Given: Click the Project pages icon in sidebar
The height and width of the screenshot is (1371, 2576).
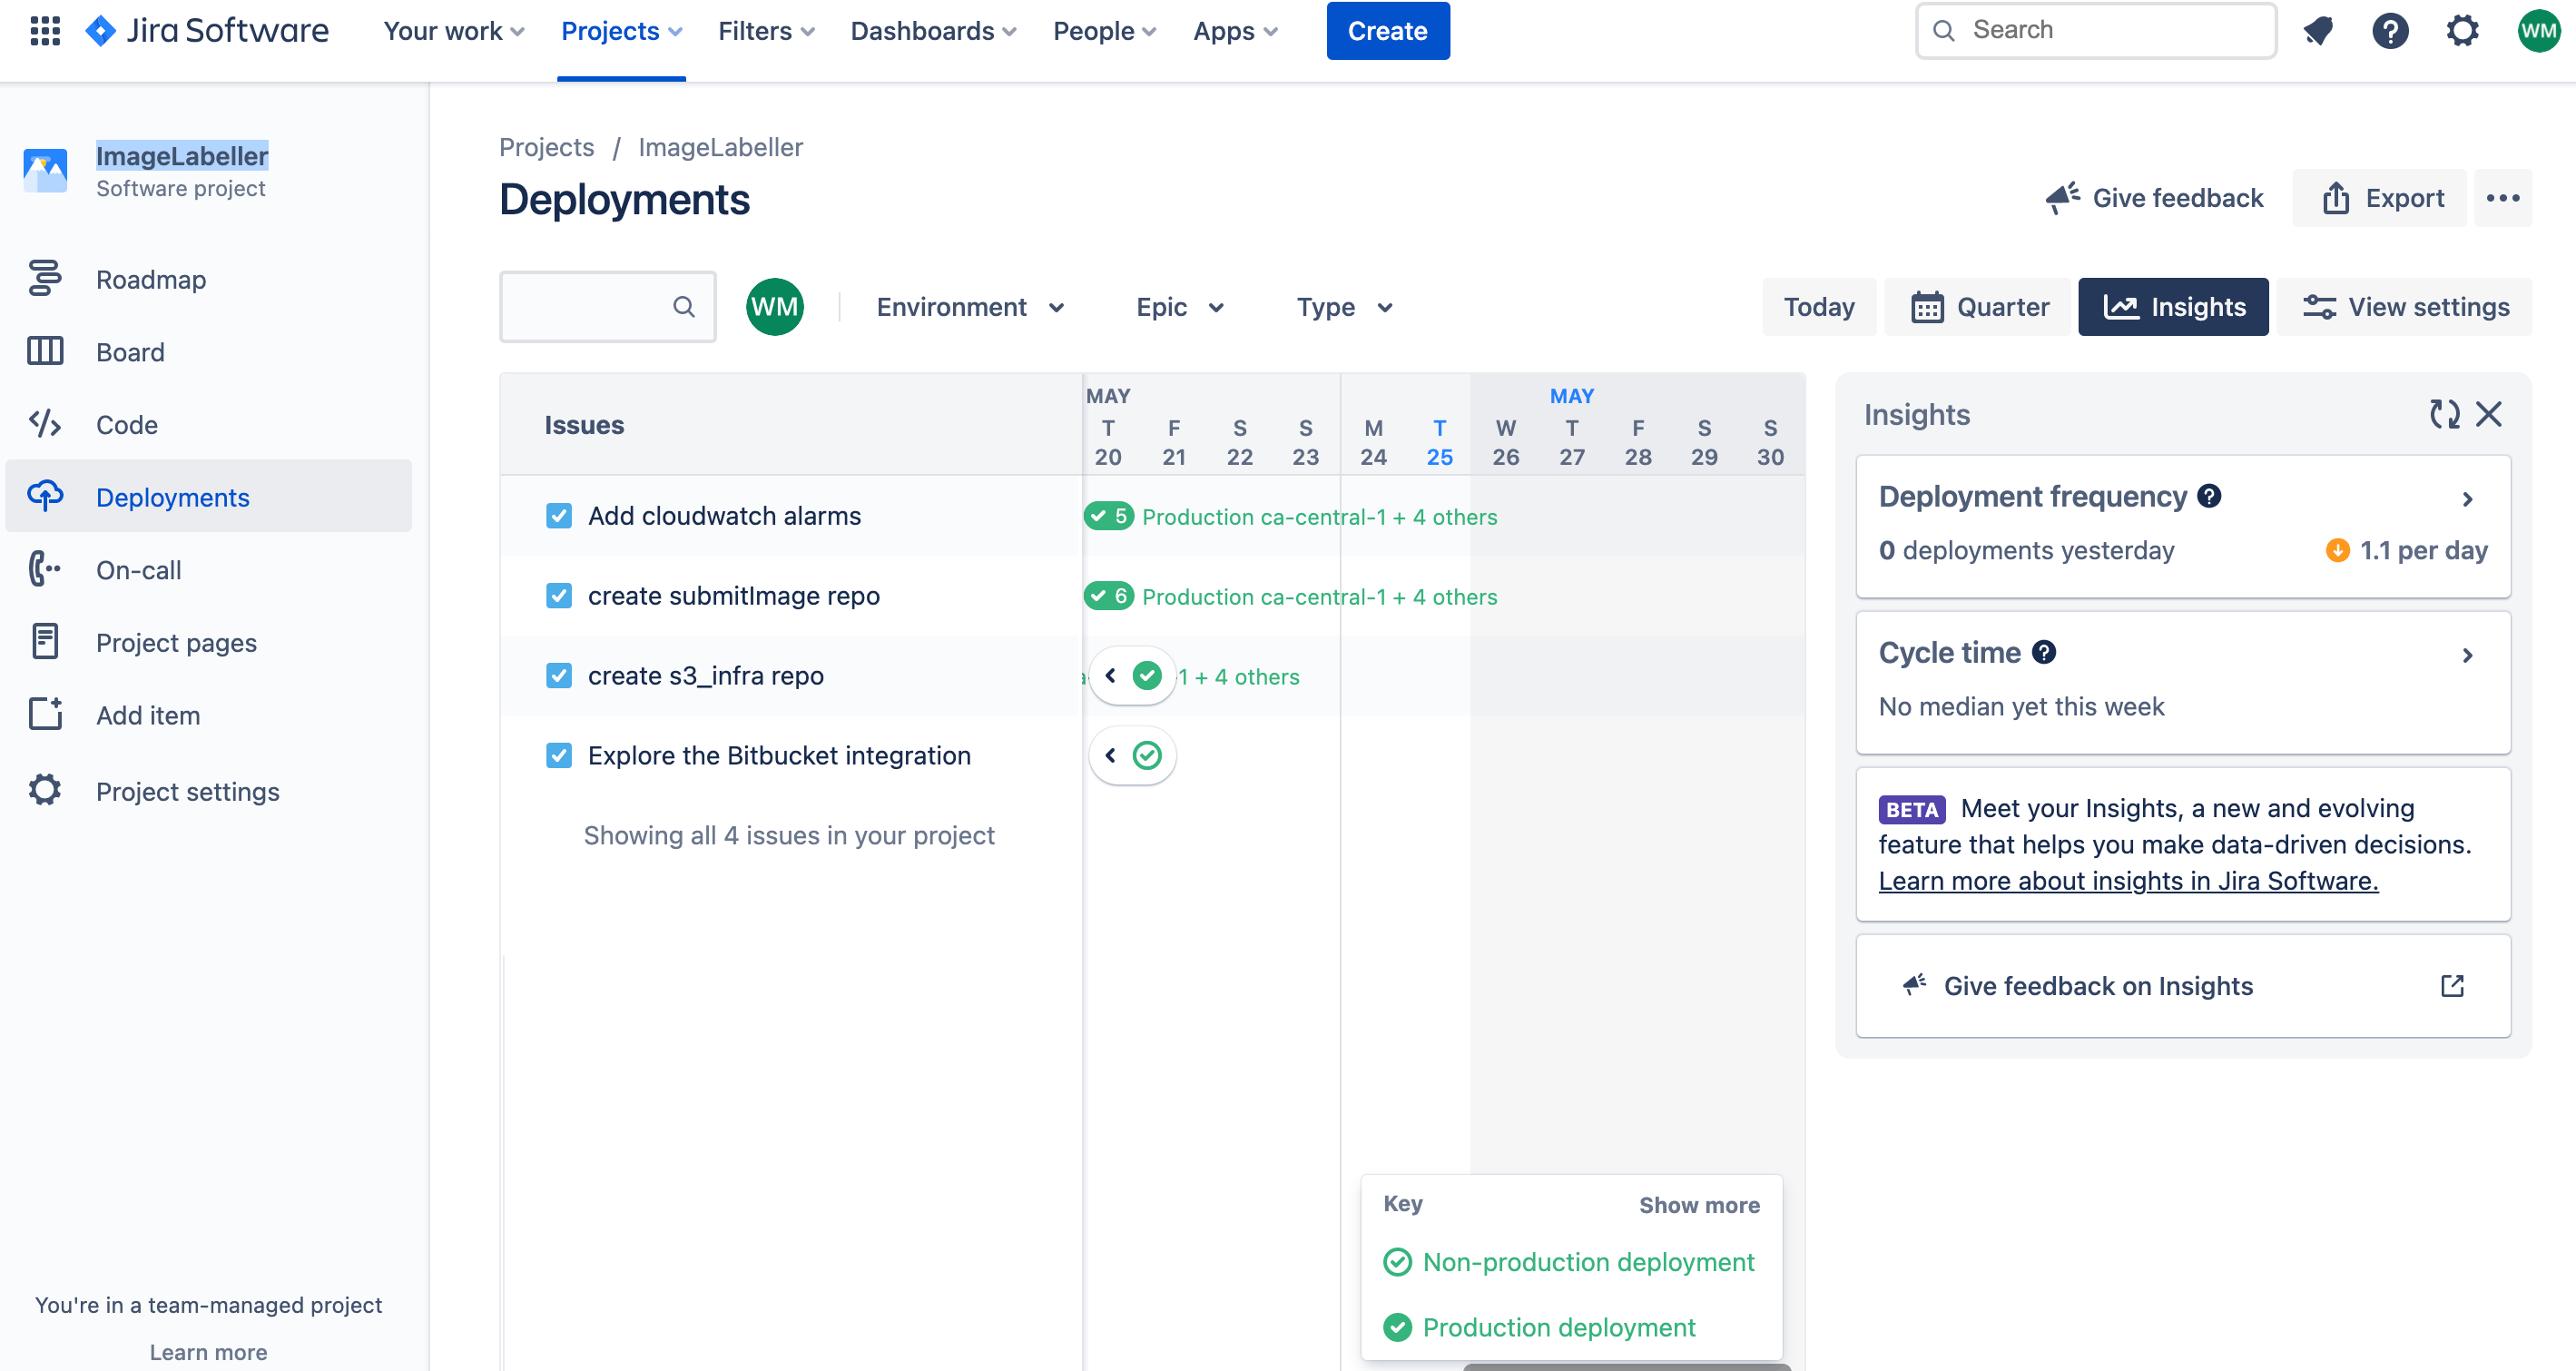Looking at the screenshot, I should tap(46, 641).
